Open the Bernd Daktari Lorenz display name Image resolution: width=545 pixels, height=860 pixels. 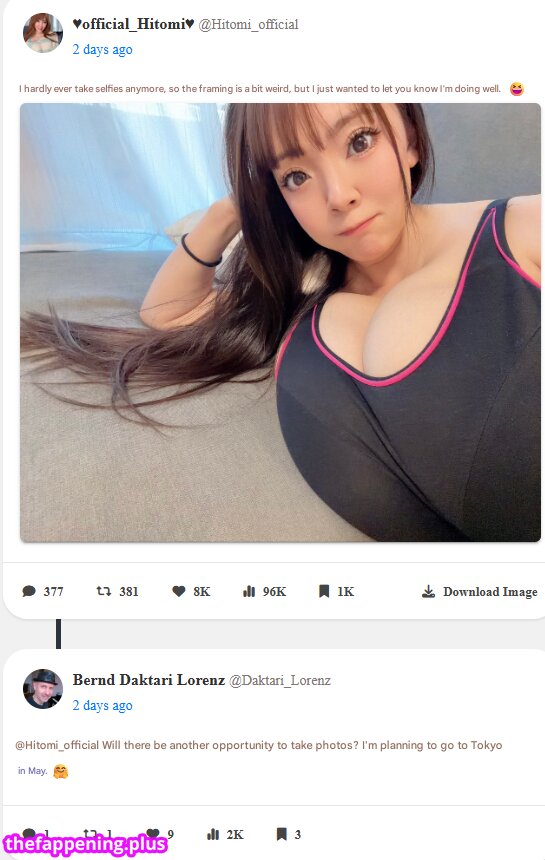(149, 680)
